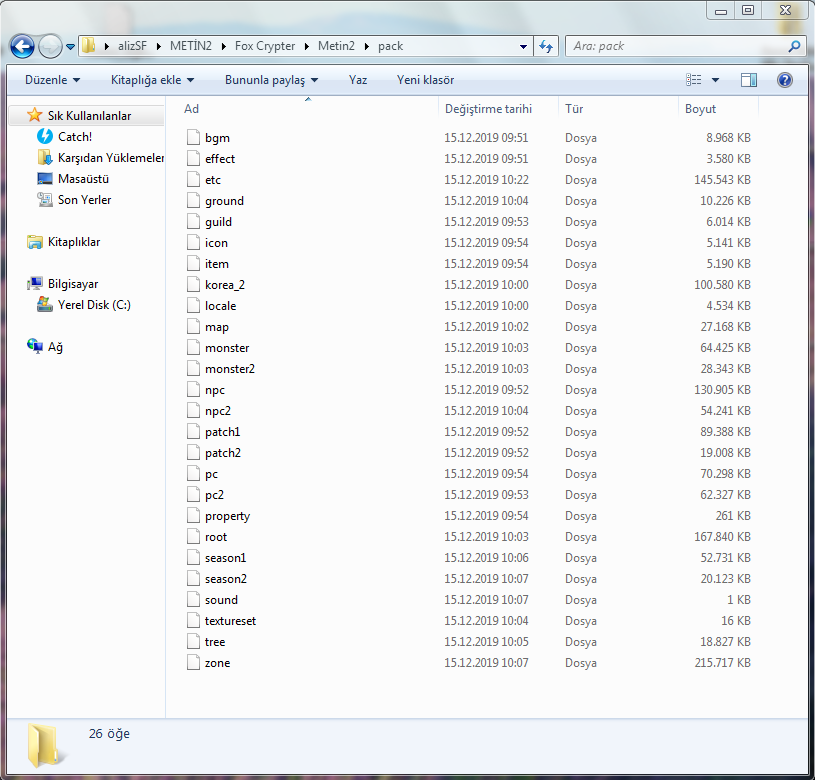The height and width of the screenshot is (780, 815).
Task: Toggle the preview pane icon
Action: pos(748,80)
